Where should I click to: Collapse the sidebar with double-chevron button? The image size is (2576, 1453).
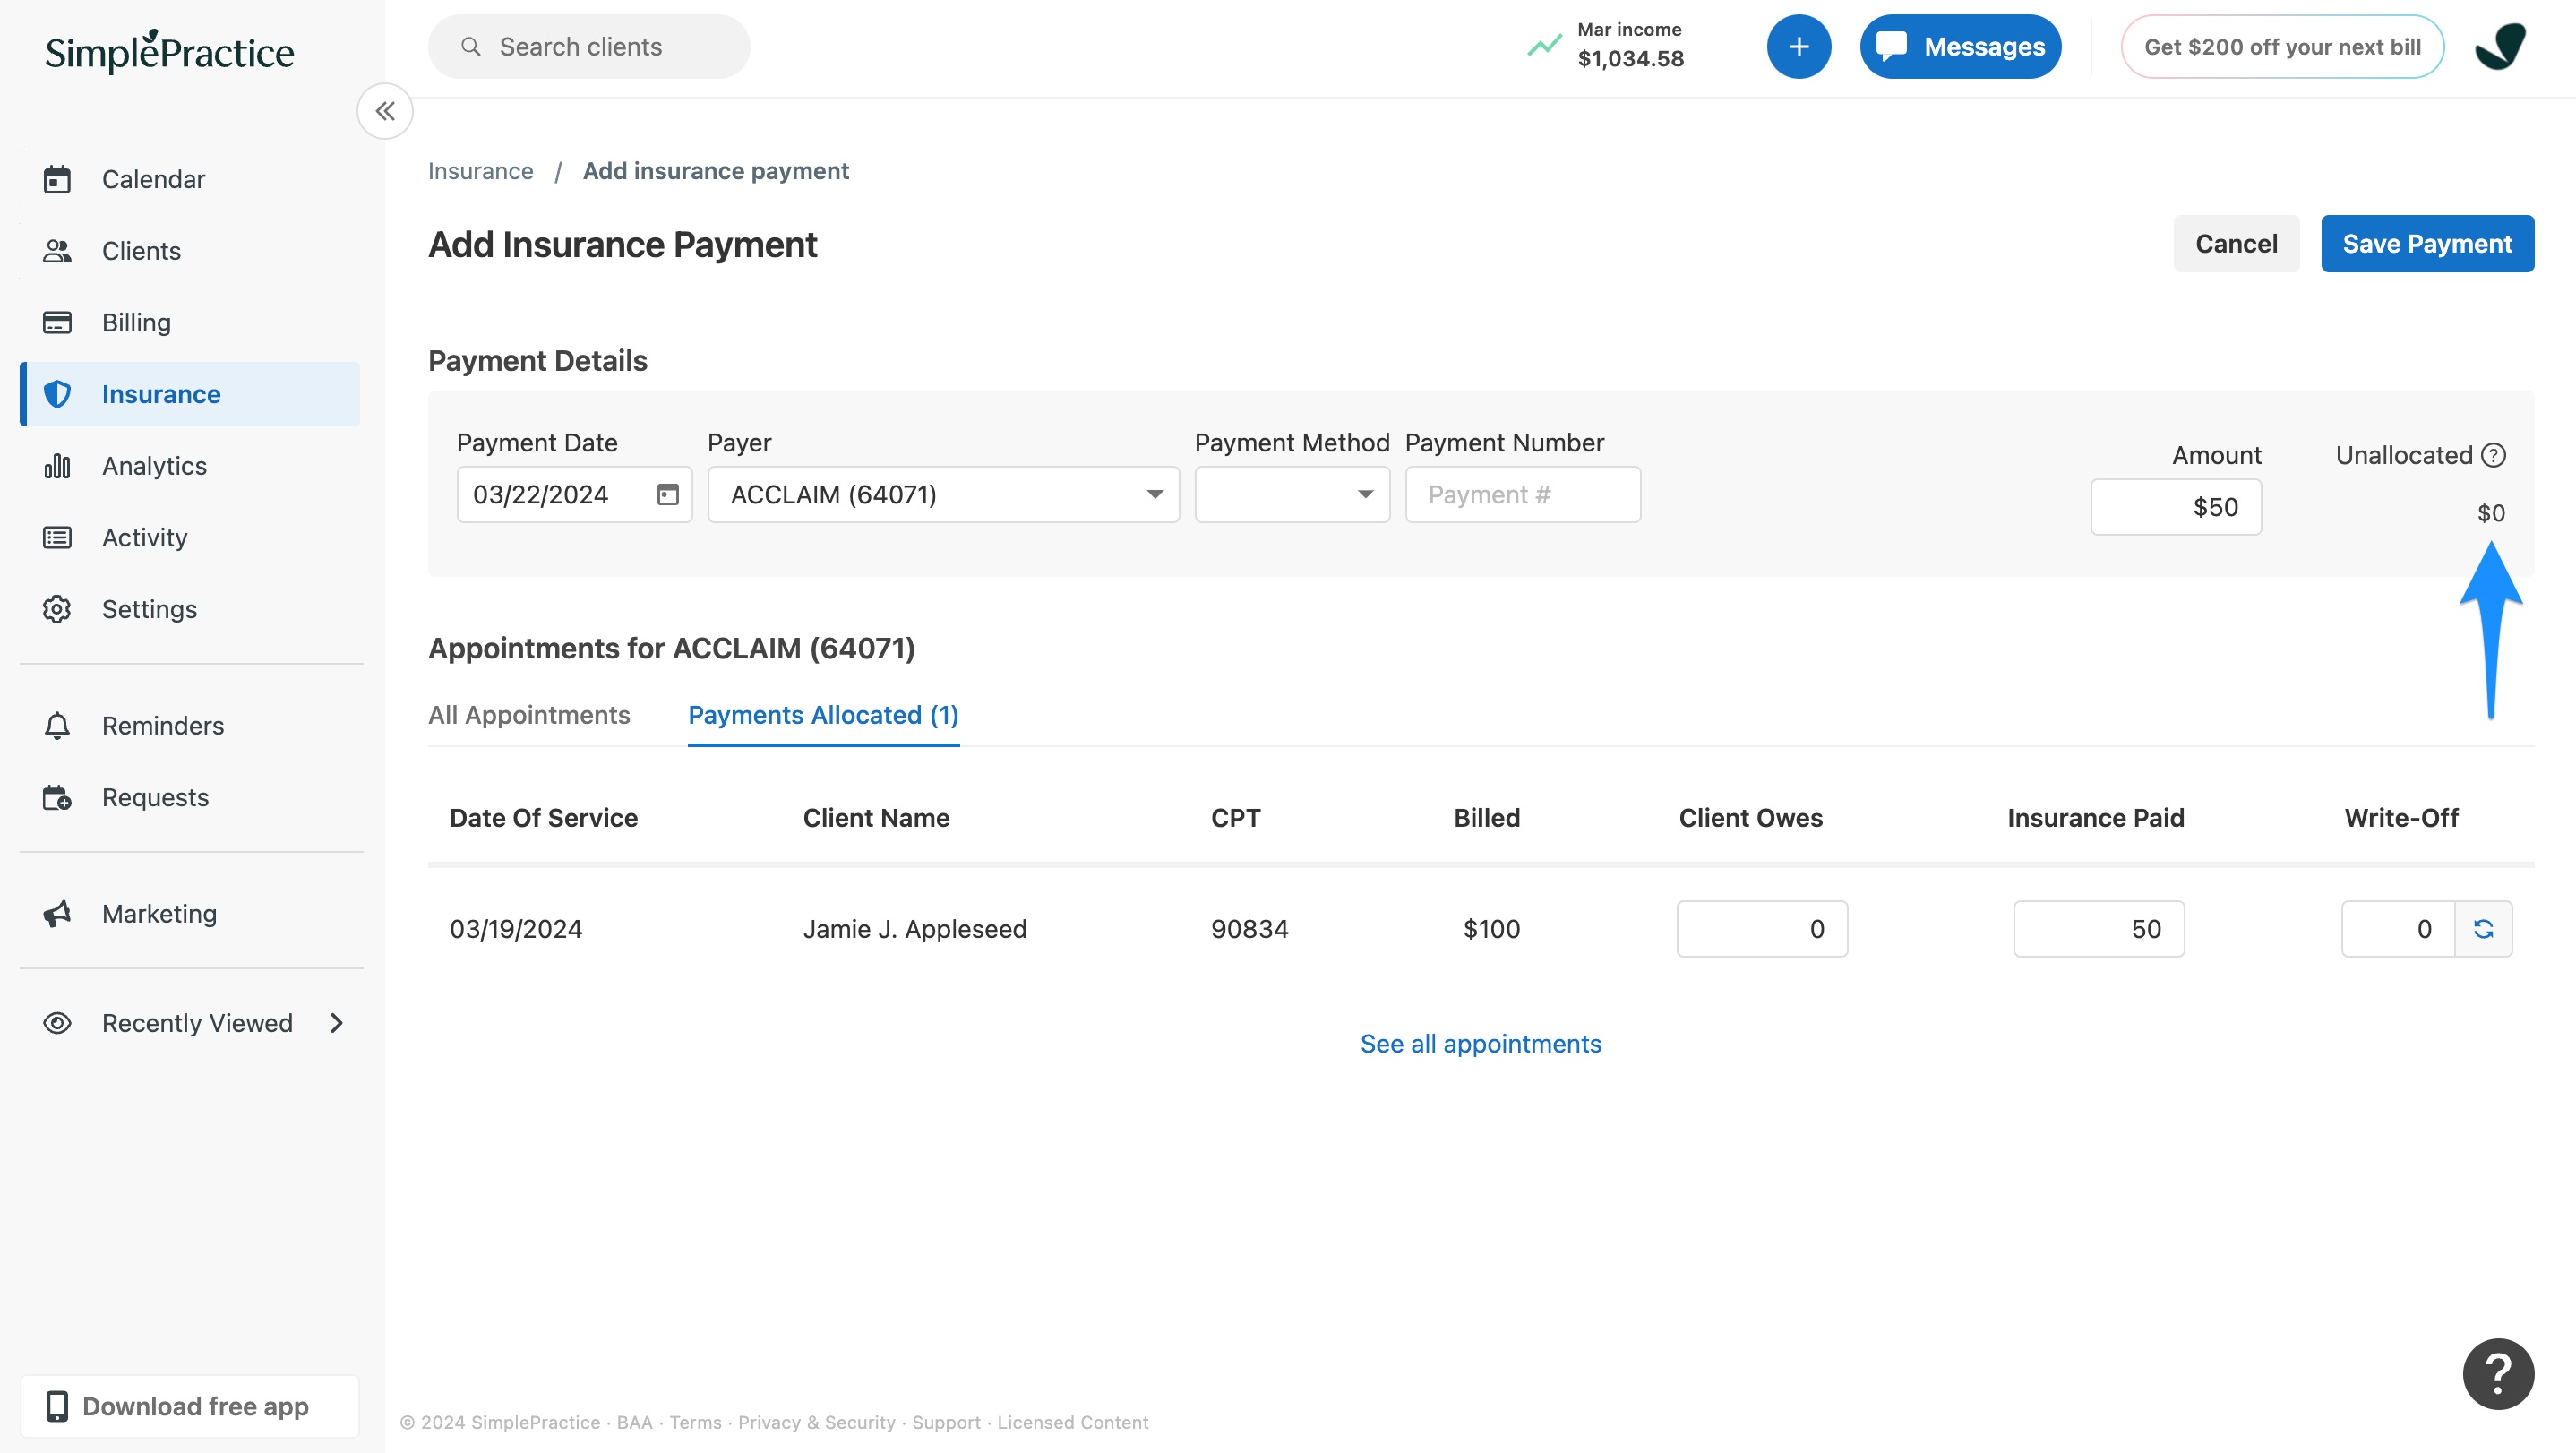coord(385,111)
